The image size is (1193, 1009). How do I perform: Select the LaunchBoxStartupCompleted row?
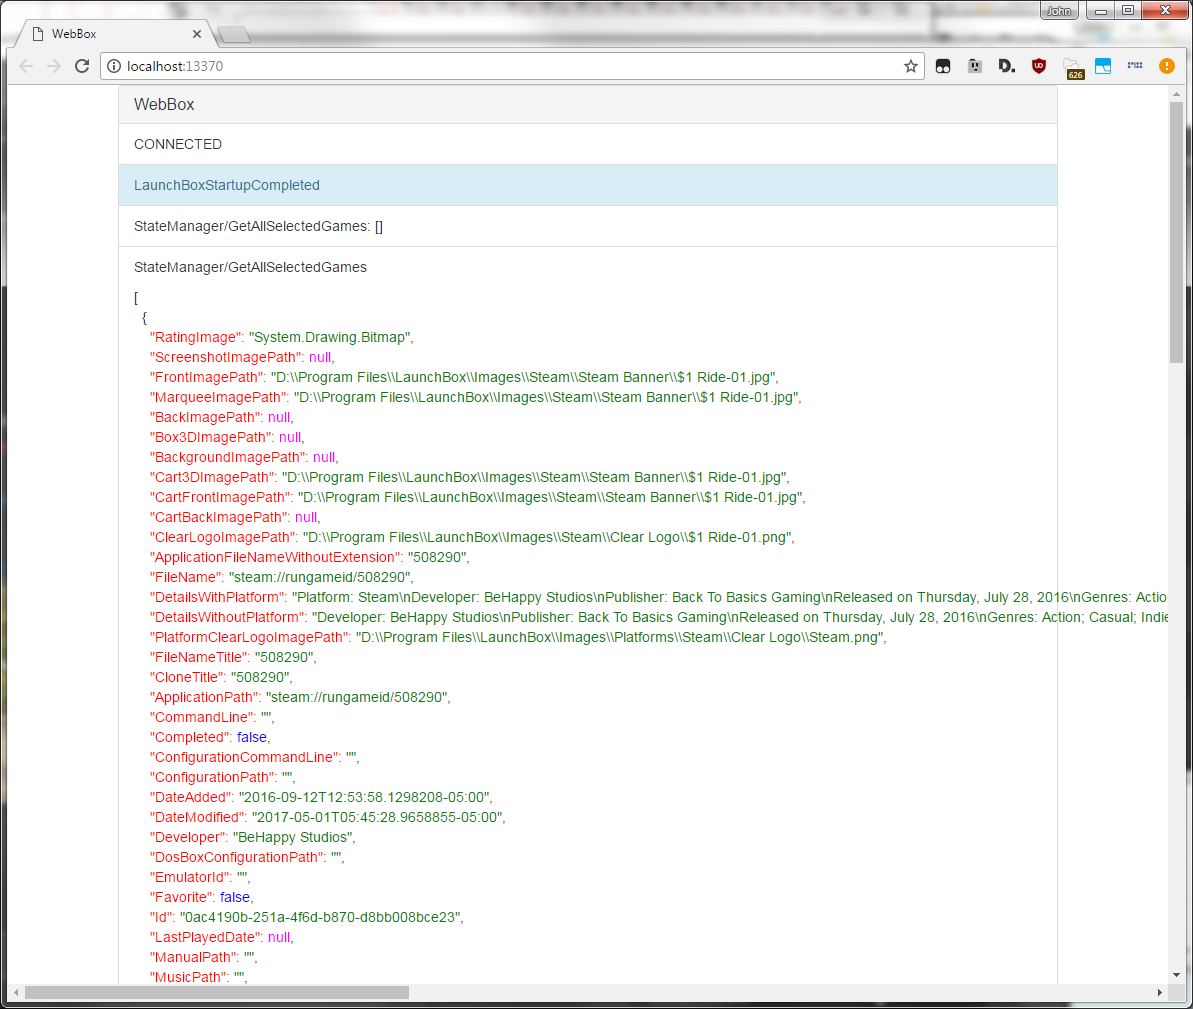(588, 185)
